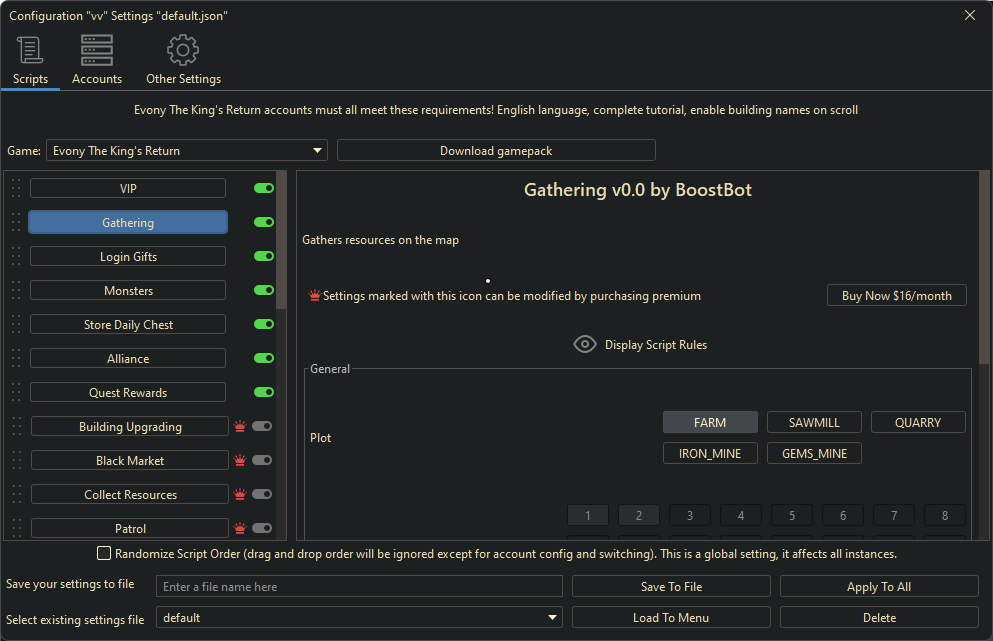Enable the Patrol toggle
This screenshot has width=993, height=641.
262,528
